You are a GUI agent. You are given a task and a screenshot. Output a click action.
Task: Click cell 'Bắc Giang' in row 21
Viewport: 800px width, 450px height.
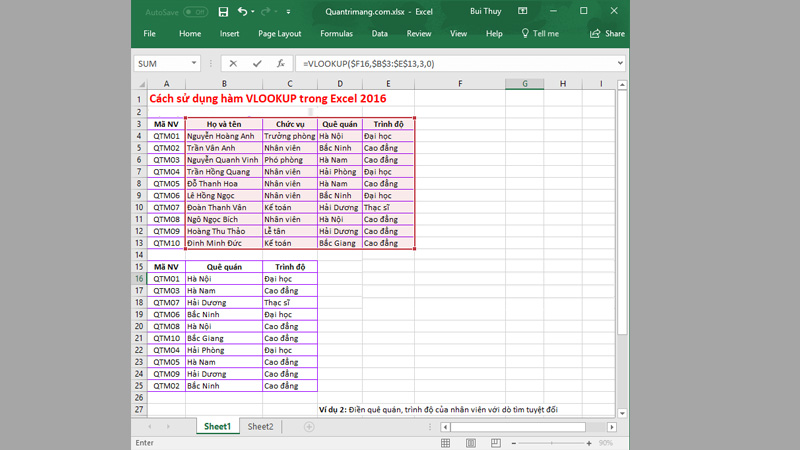coord(223,338)
